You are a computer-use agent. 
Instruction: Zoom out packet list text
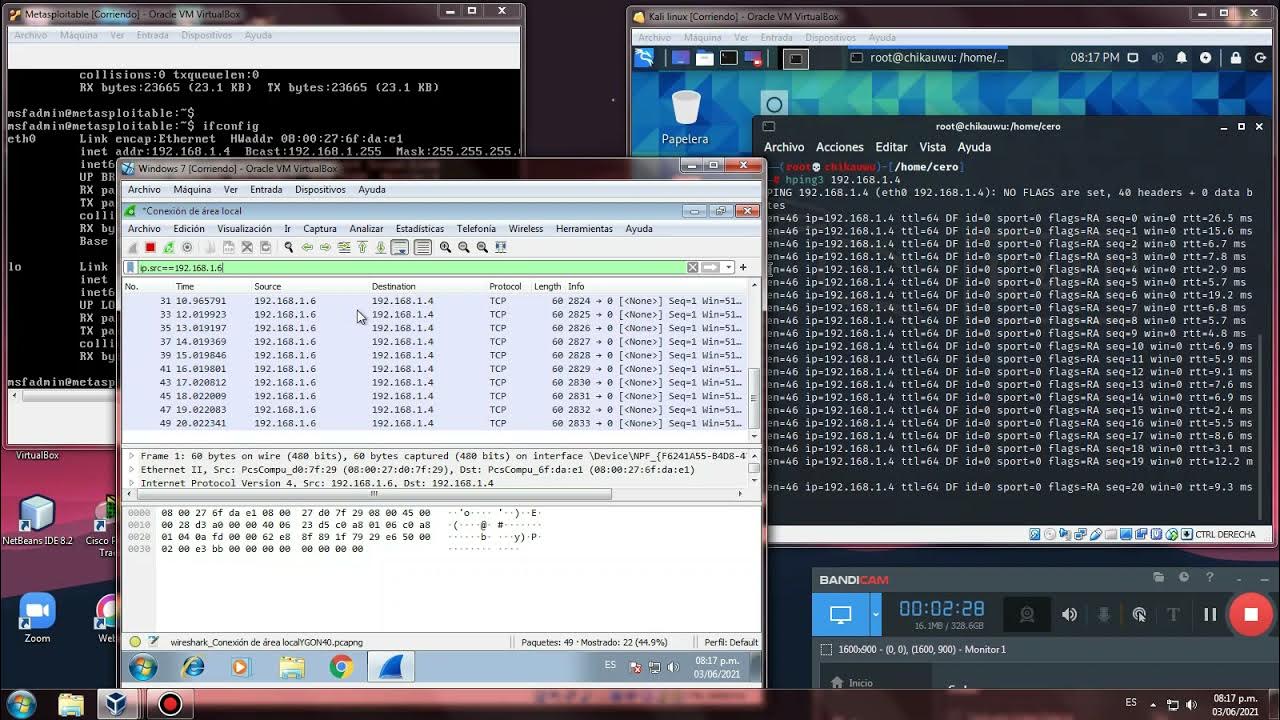(x=464, y=247)
